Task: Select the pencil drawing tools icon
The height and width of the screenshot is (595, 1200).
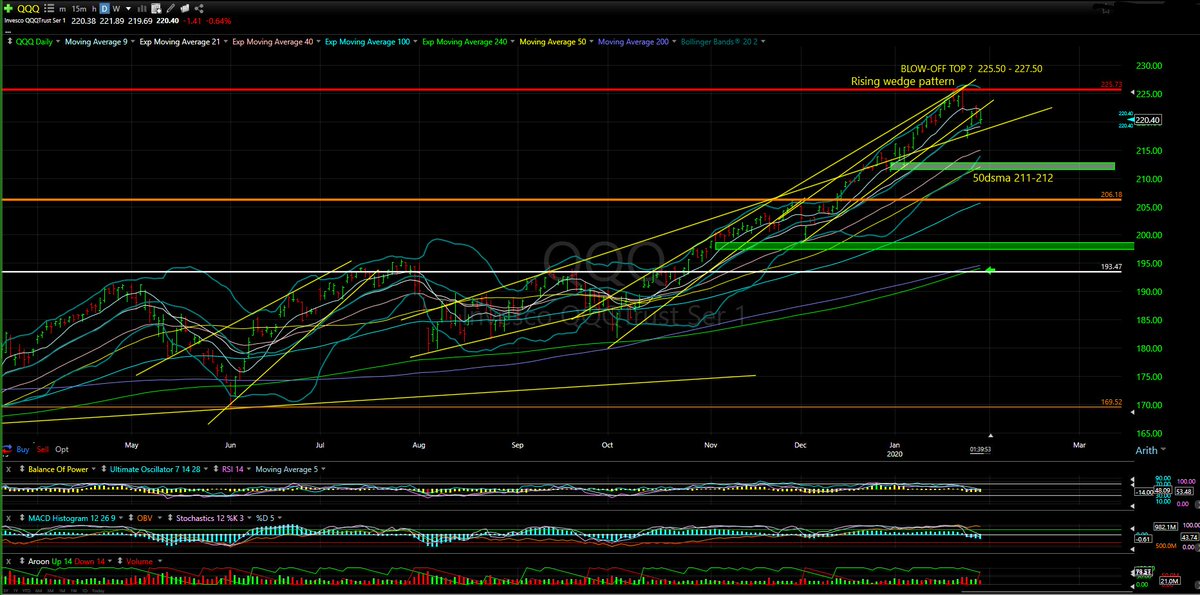Action: (x=170, y=9)
